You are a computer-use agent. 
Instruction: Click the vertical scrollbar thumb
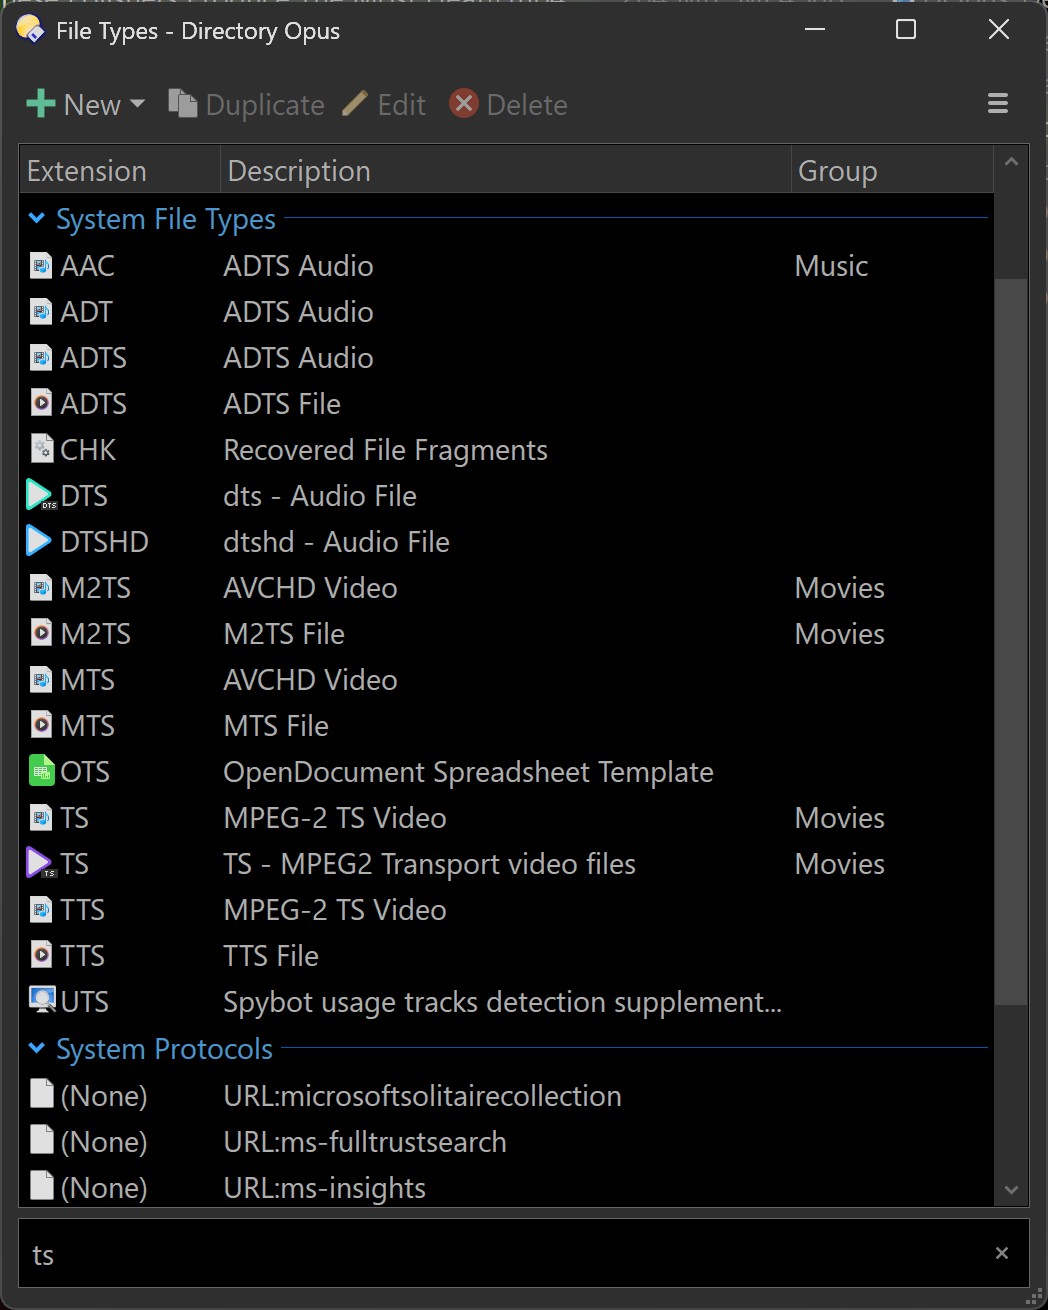tap(1011, 642)
